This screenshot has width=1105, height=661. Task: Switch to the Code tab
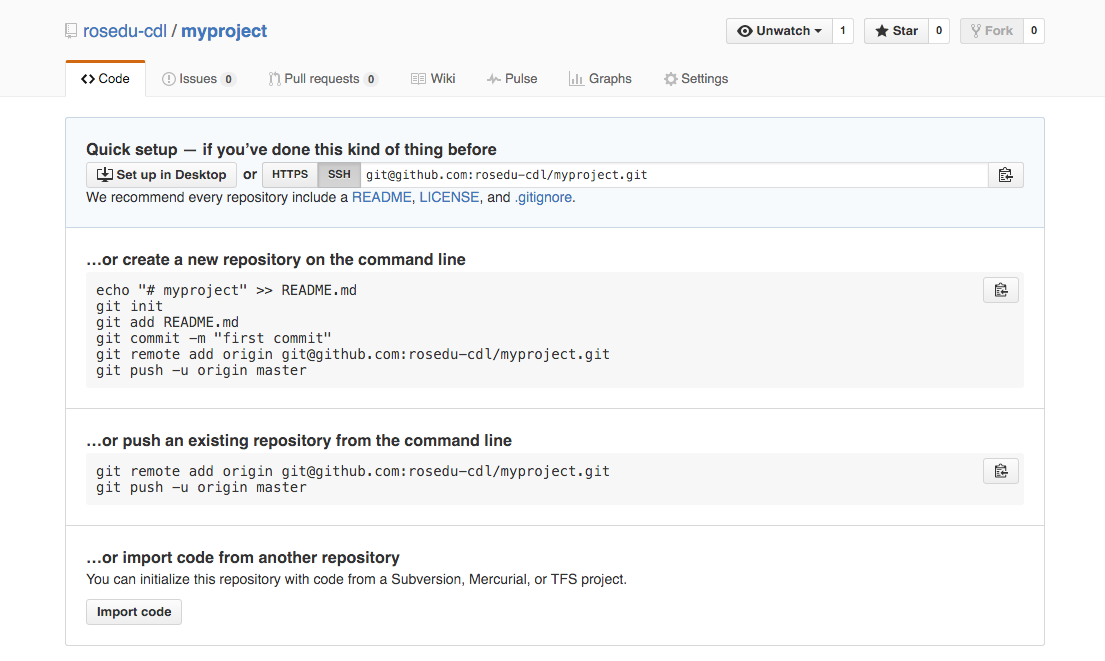pyautogui.click(x=106, y=79)
